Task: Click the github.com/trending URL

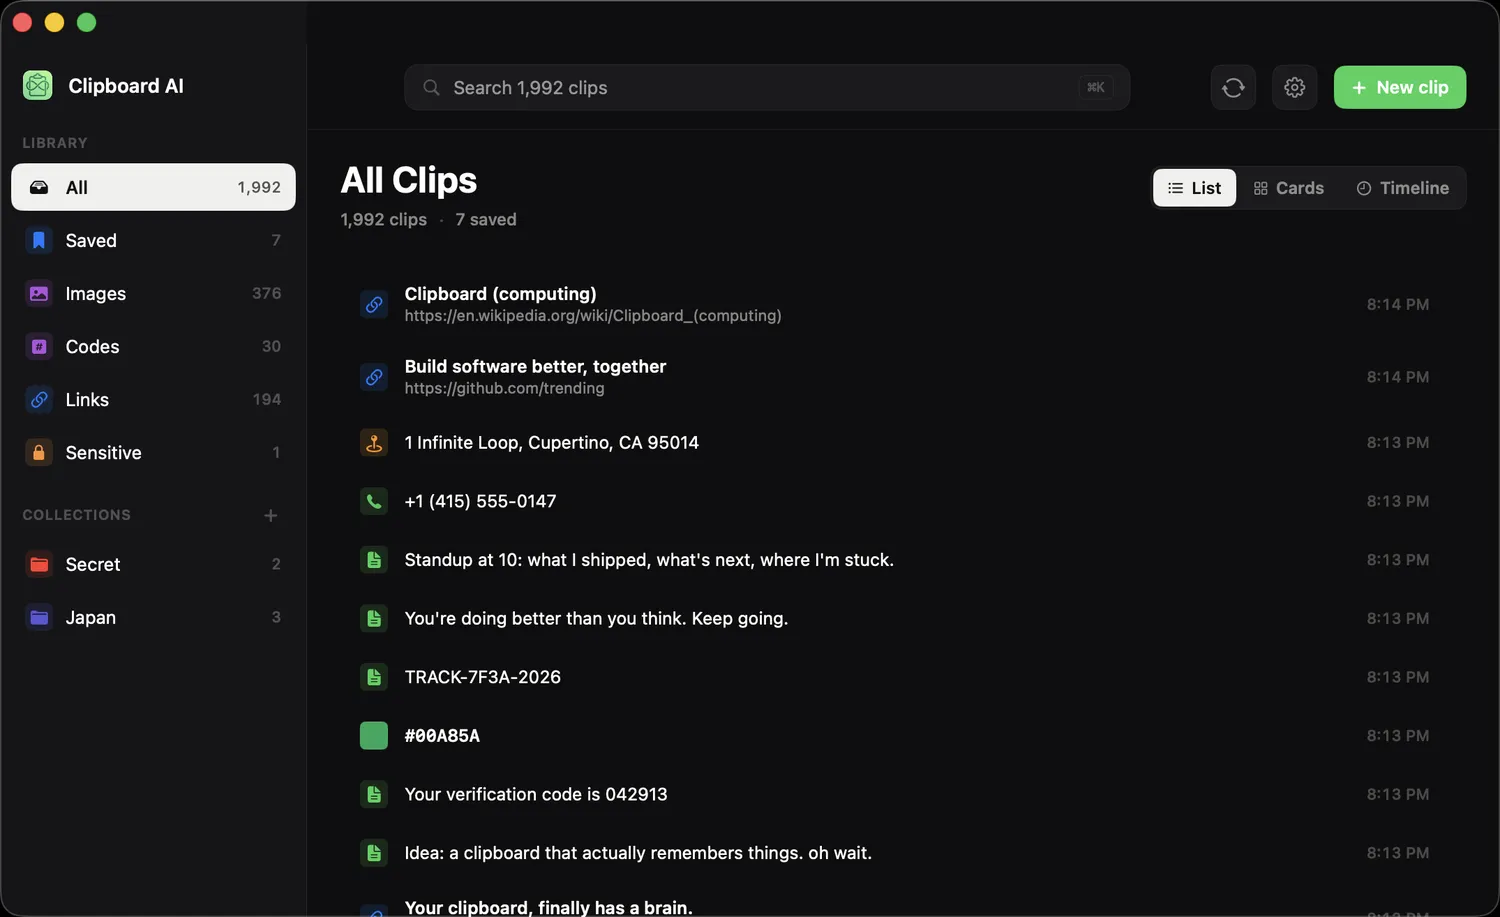Action: pos(504,389)
